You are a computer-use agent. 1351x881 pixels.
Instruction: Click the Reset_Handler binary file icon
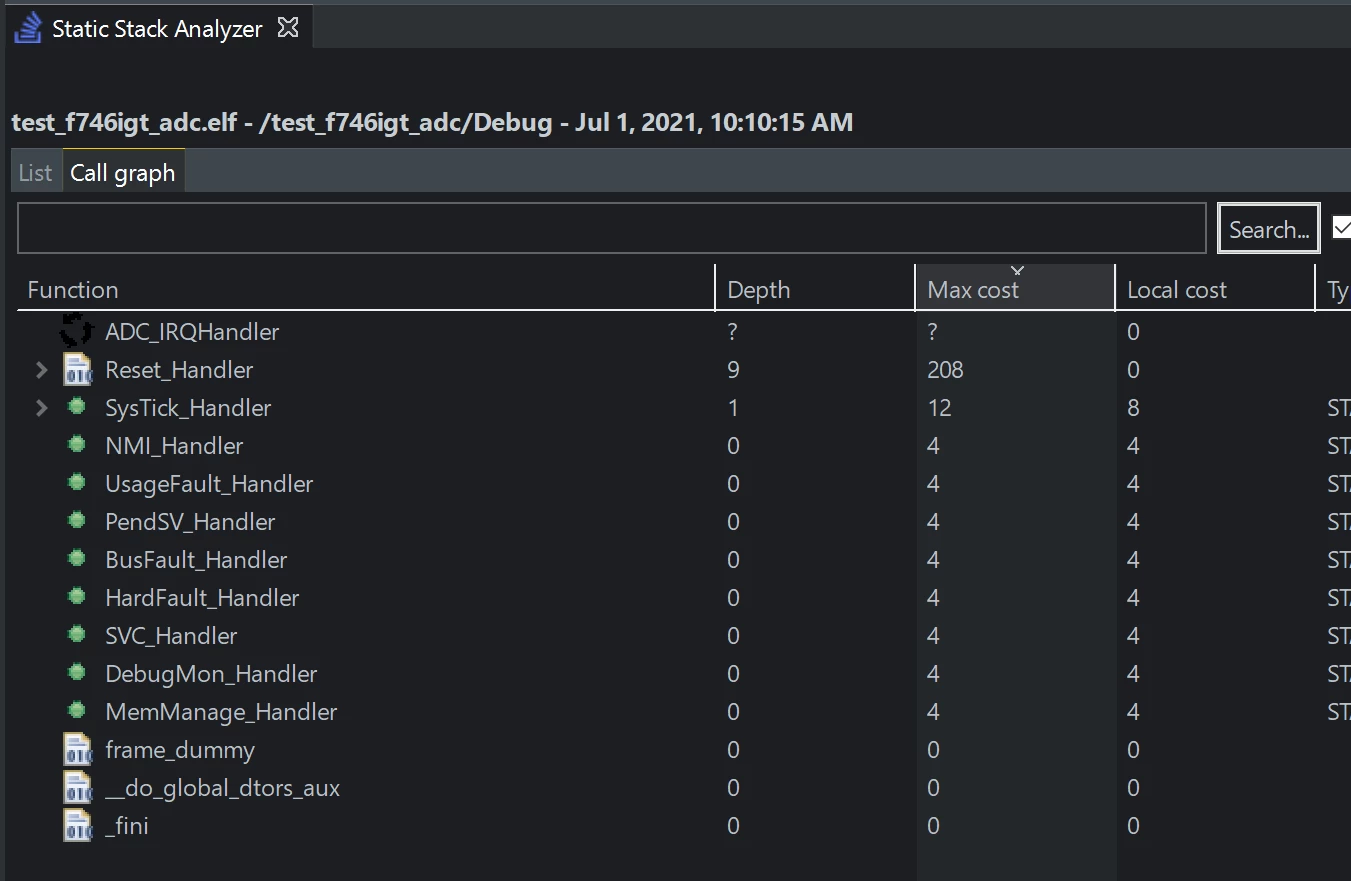point(77,370)
